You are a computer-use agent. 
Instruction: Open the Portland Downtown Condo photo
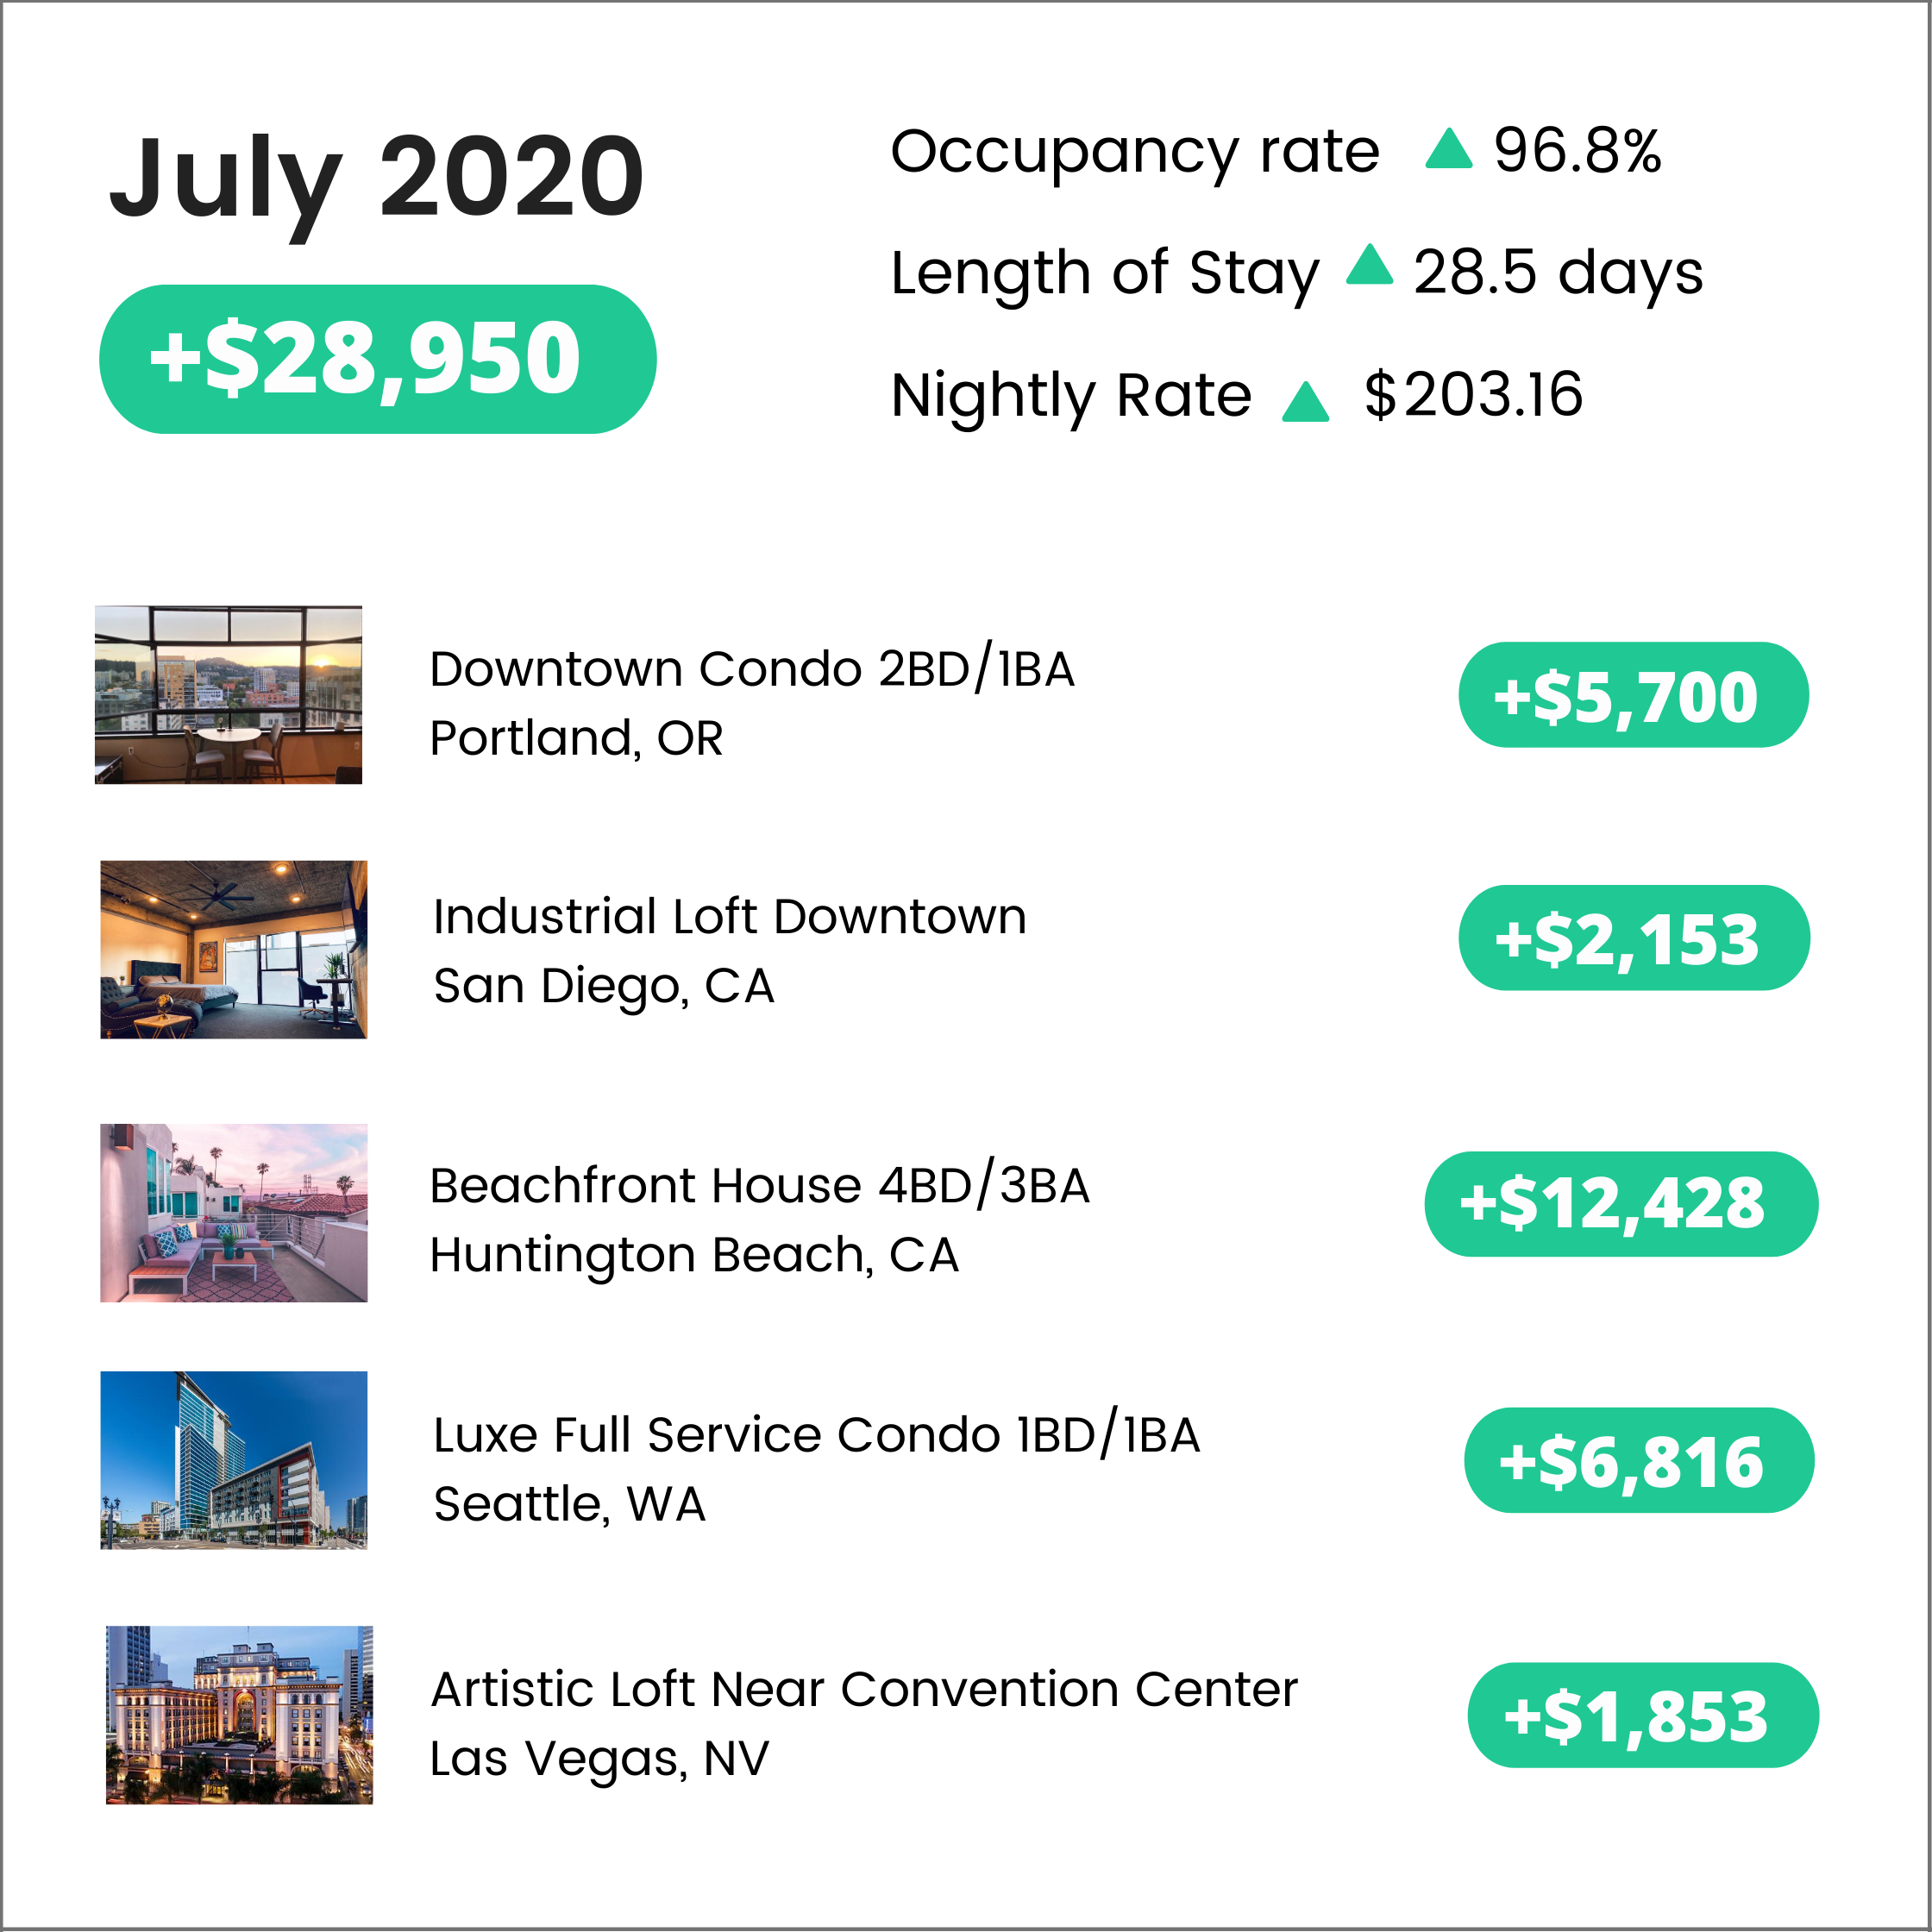(228, 694)
